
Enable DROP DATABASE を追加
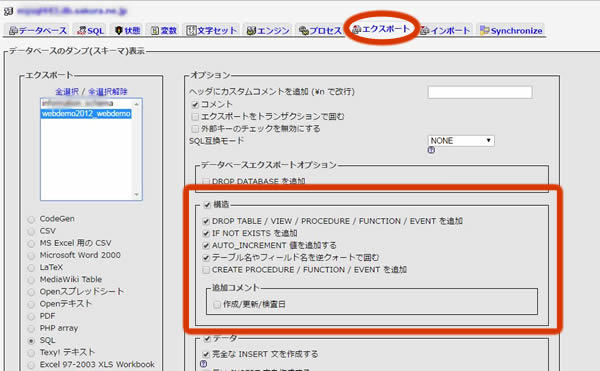[x=206, y=181]
